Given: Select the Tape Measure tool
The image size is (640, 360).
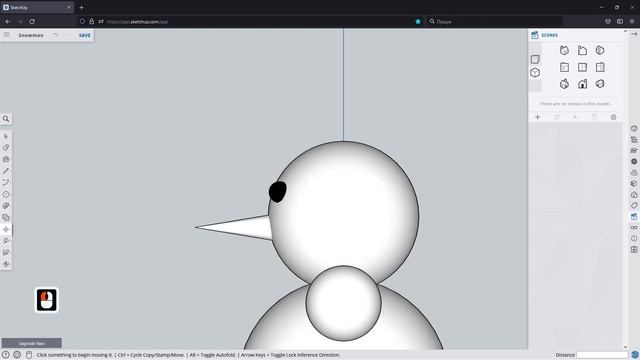Looking at the screenshot, I should 6,241.
